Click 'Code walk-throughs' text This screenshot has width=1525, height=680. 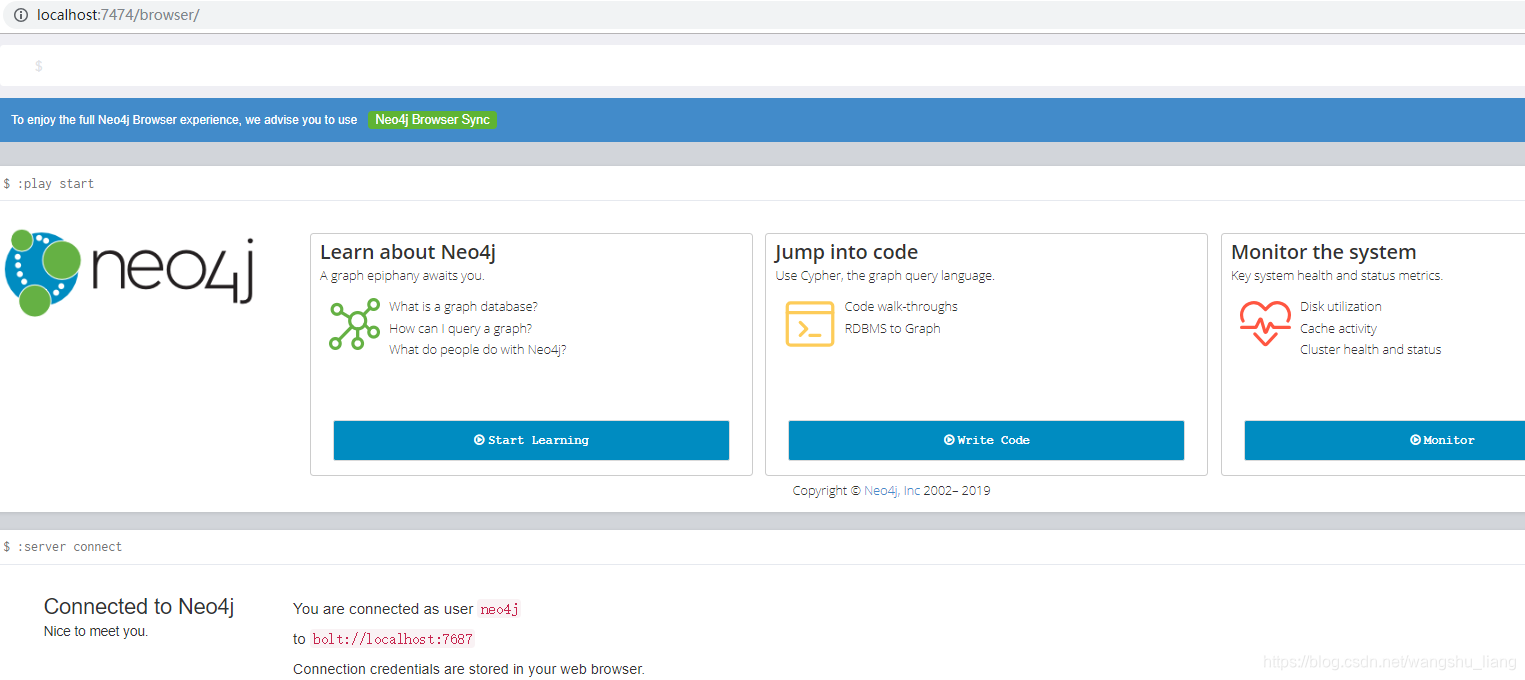[901, 307]
